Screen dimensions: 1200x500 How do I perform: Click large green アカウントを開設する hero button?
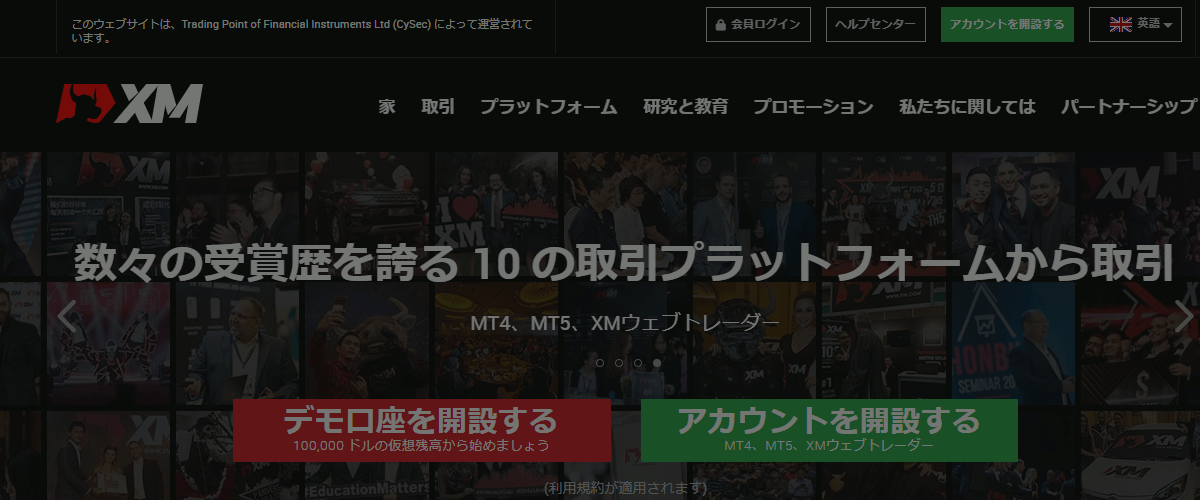click(x=829, y=430)
